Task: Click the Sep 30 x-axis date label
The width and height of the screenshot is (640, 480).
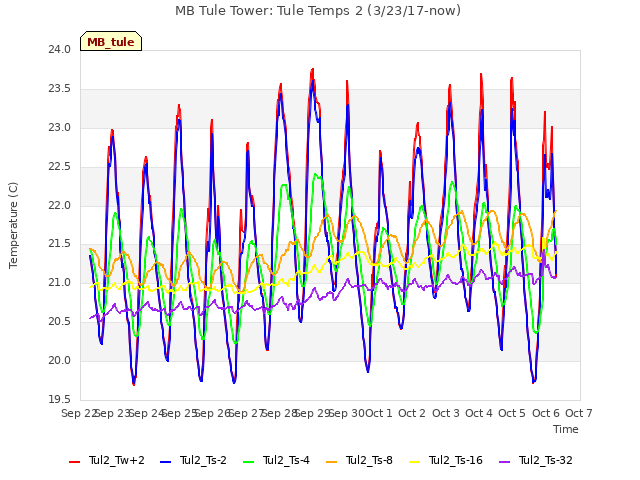Action: [x=347, y=413]
